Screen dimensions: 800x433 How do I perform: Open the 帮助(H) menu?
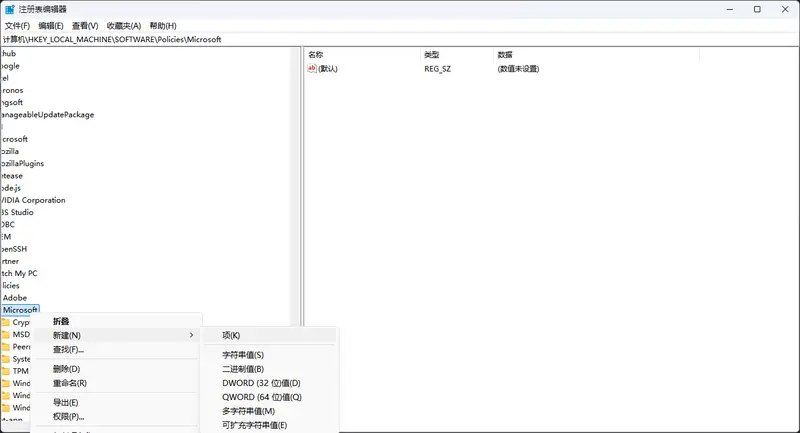tap(163, 26)
